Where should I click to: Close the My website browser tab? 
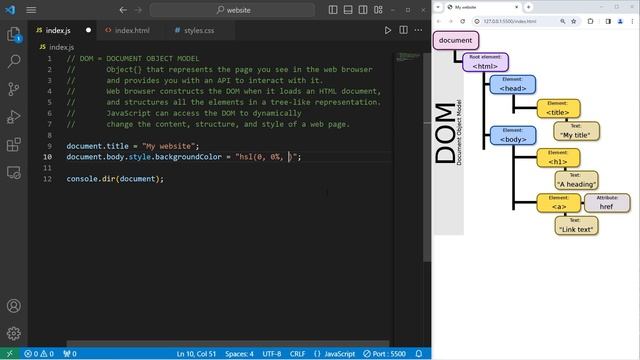pos(516,7)
